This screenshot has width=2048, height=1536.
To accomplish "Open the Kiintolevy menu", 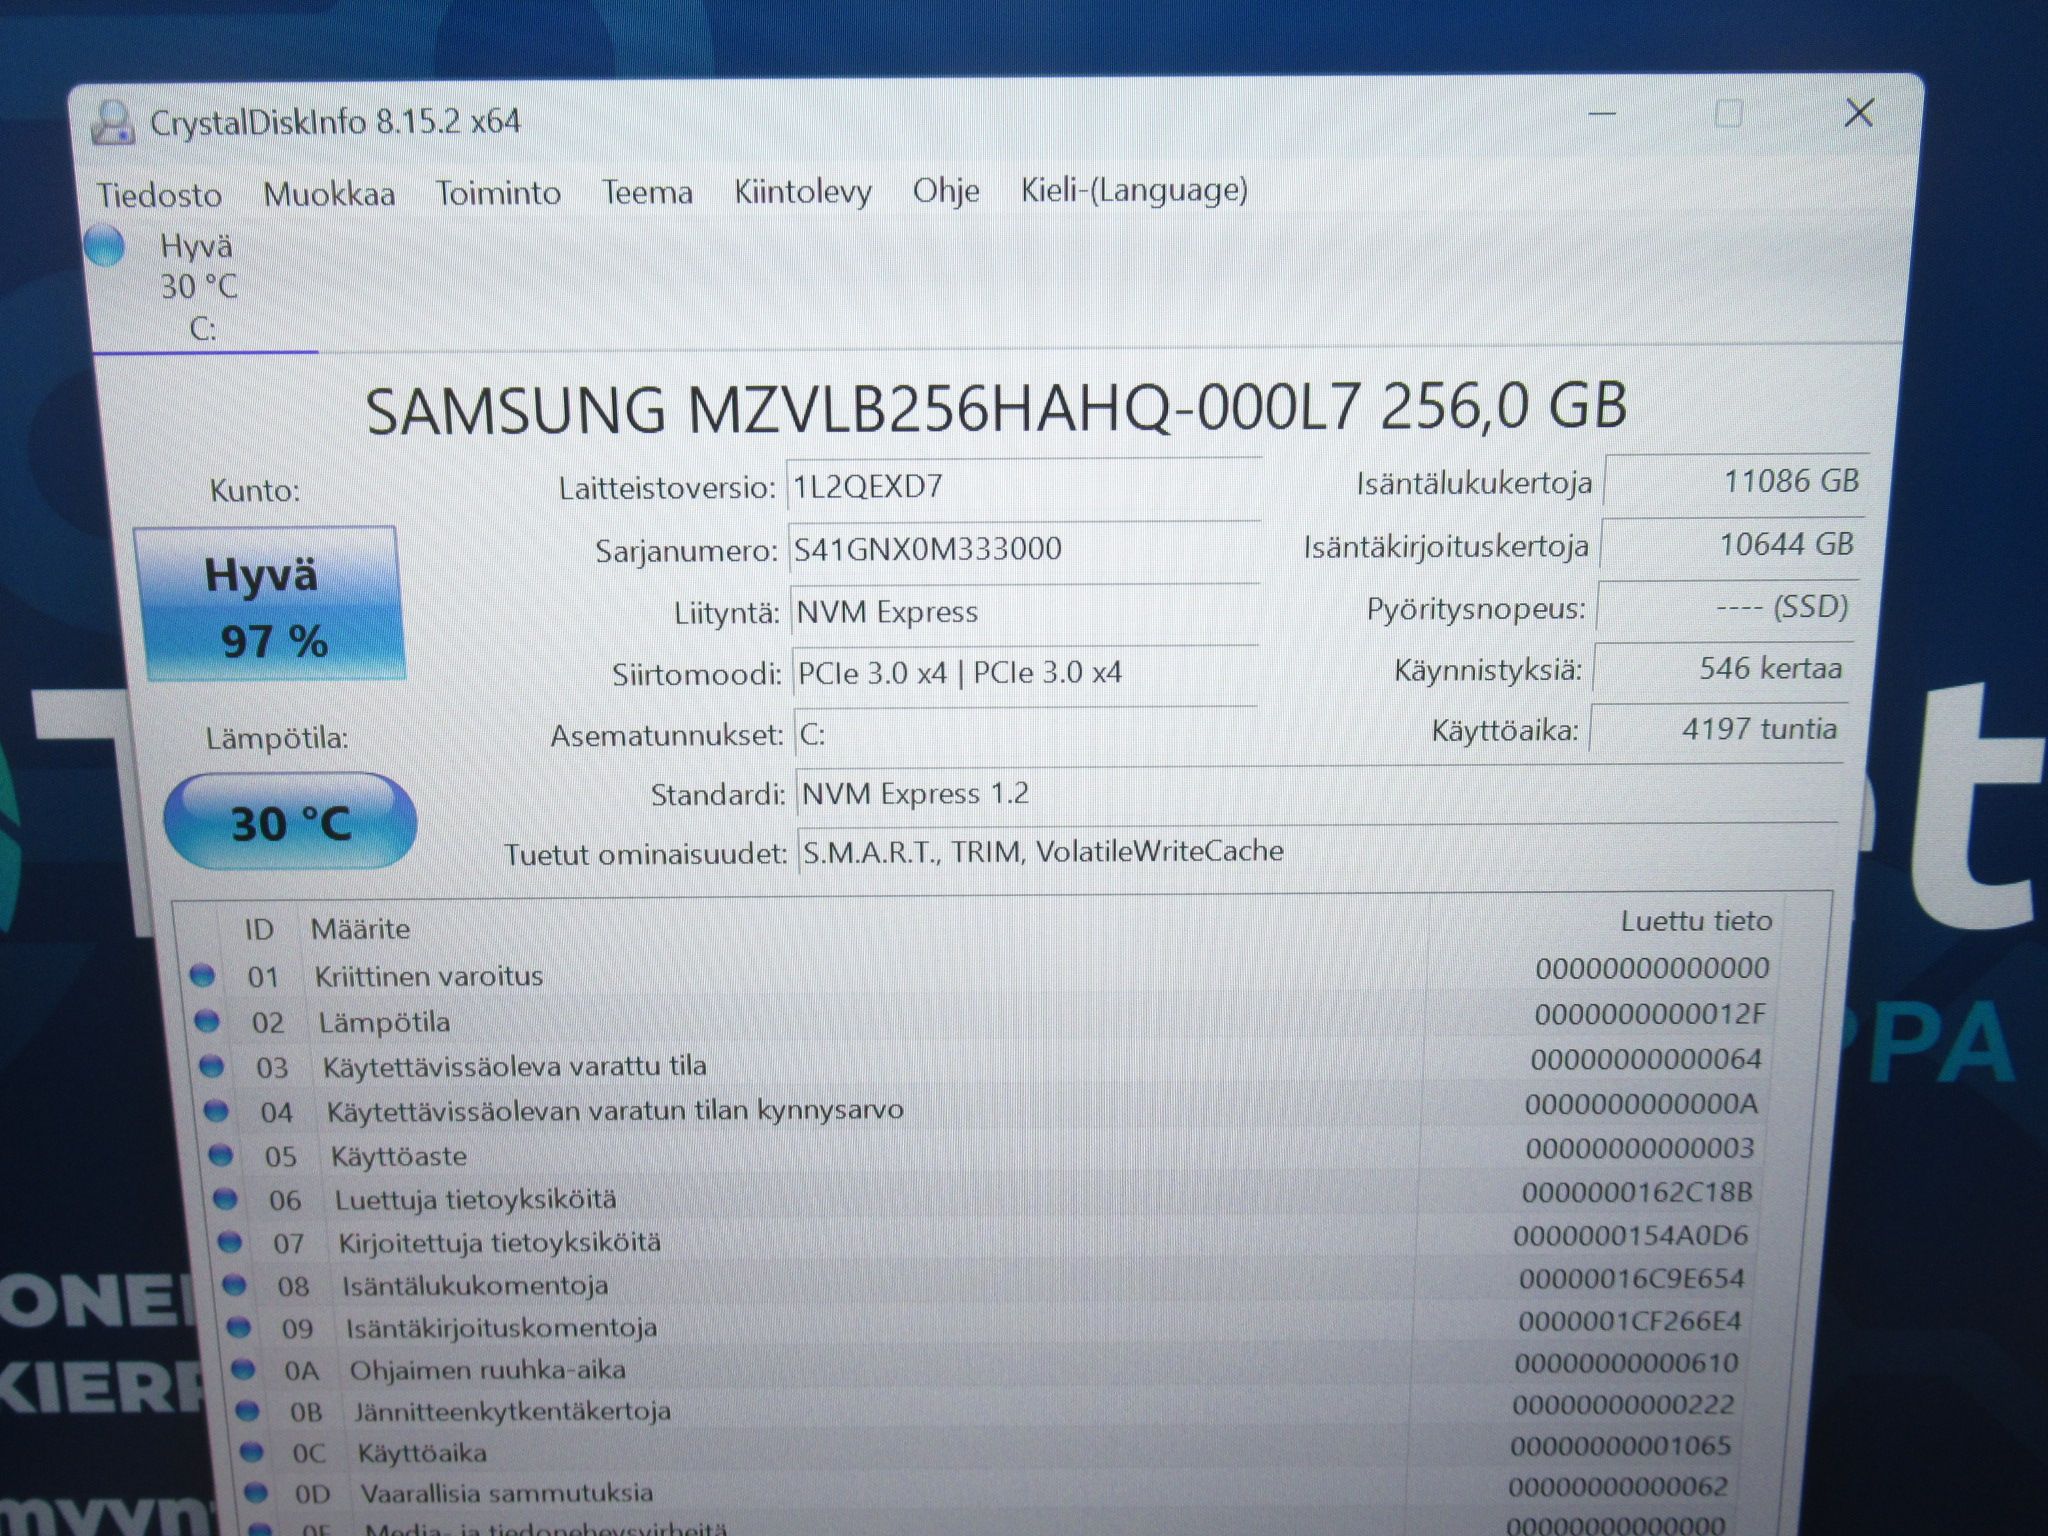I will pos(803,190).
